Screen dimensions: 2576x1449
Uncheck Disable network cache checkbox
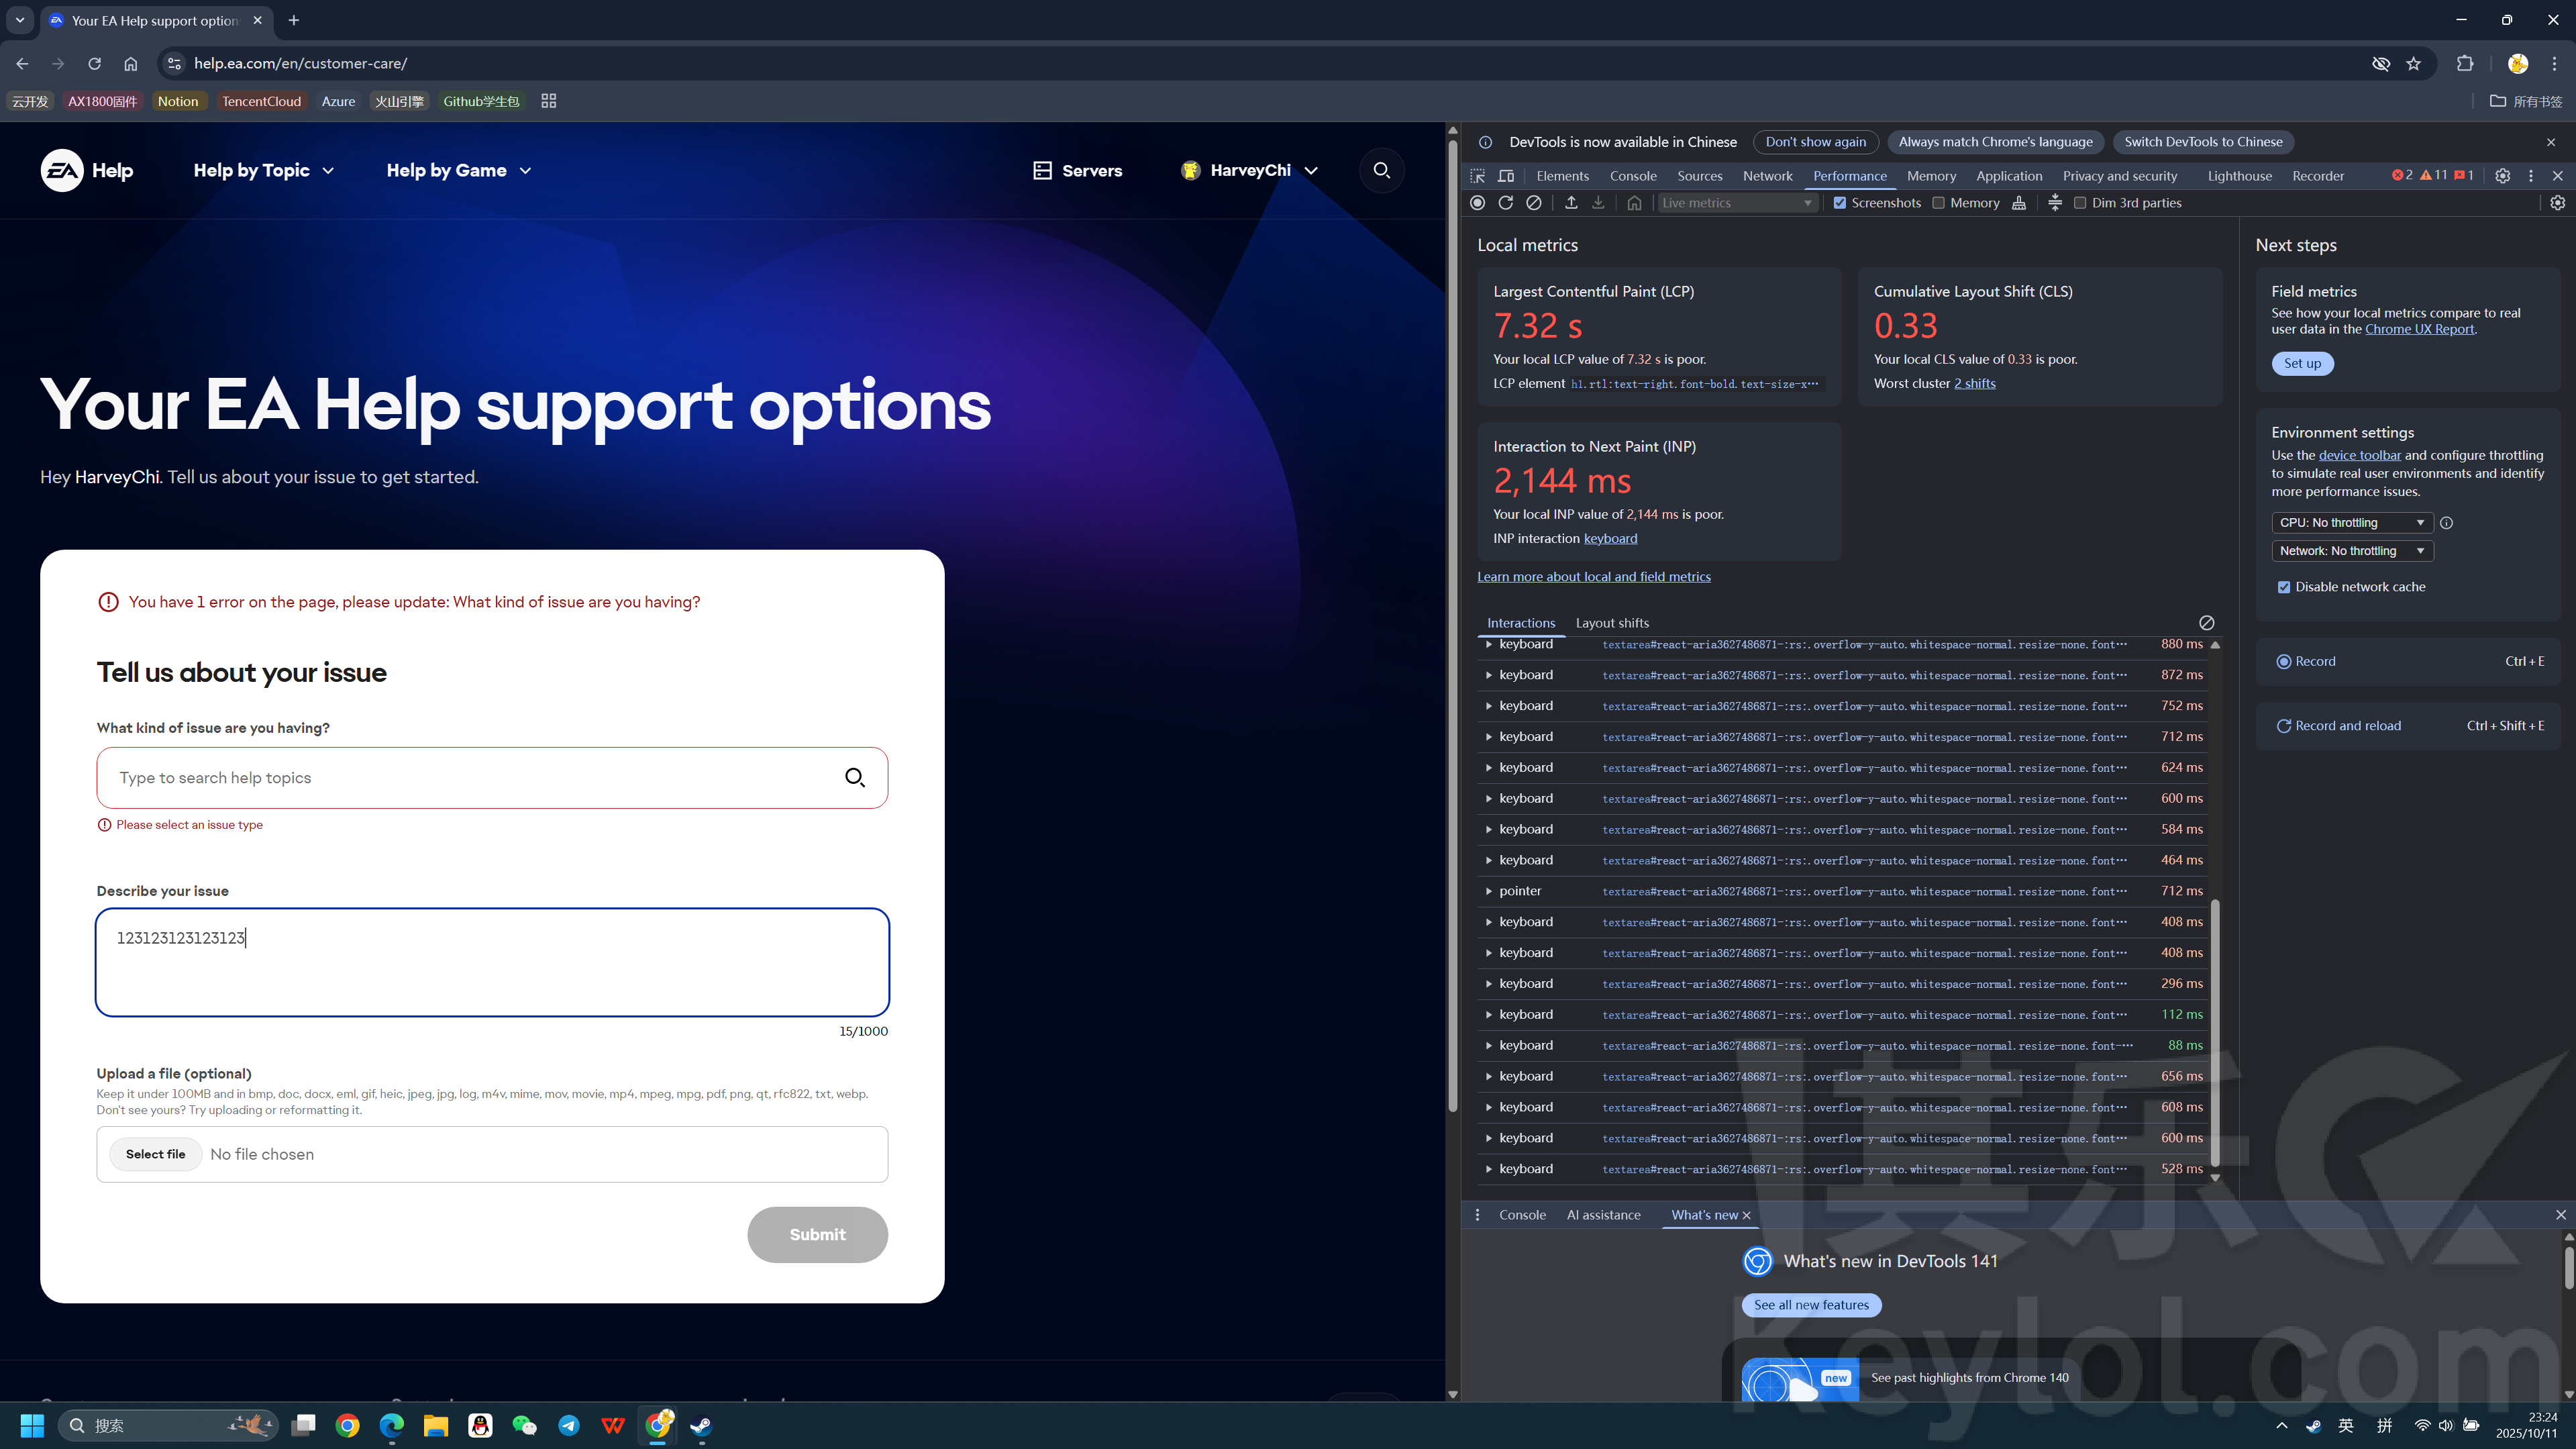point(2284,587)
